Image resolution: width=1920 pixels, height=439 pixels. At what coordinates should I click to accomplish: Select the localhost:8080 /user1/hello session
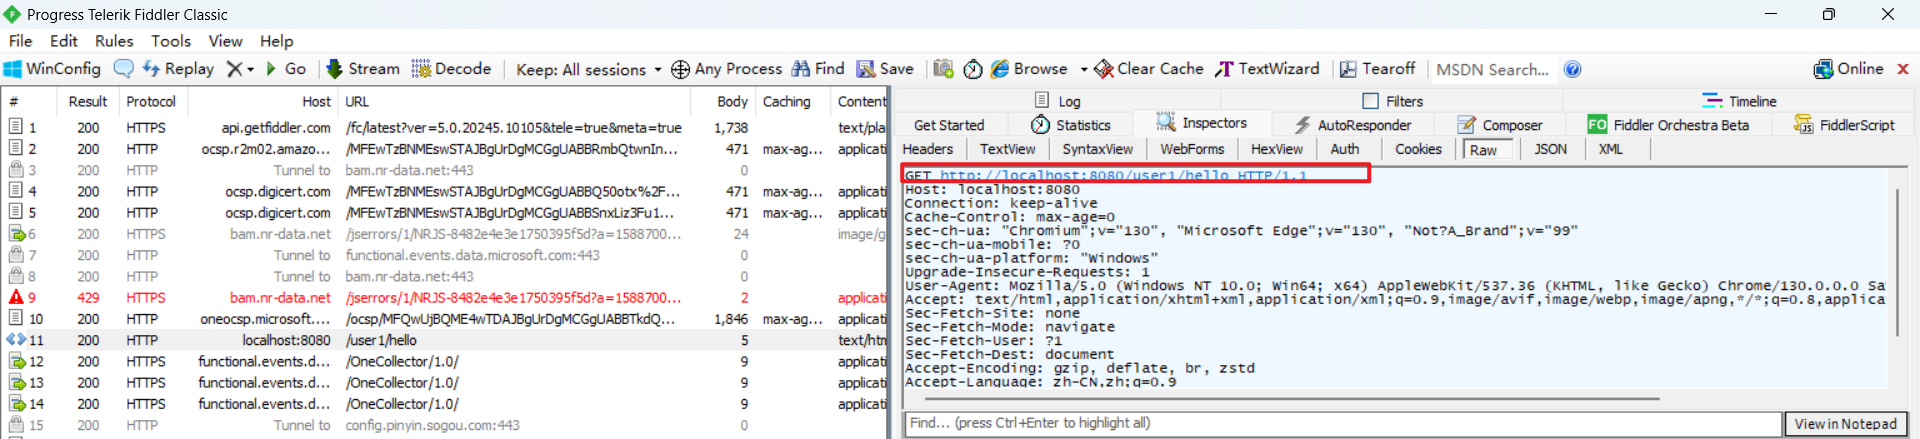(445, 340)
